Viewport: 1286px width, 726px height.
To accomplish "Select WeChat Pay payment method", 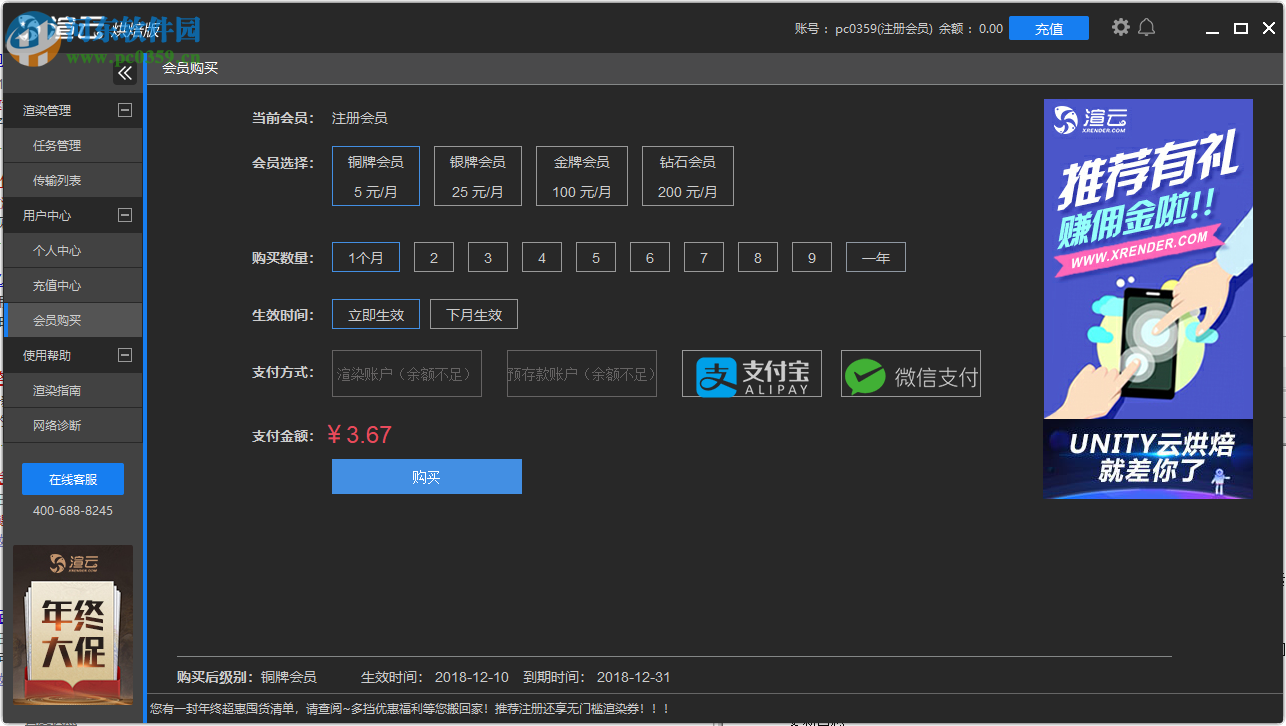I will (x=911, y=373).
